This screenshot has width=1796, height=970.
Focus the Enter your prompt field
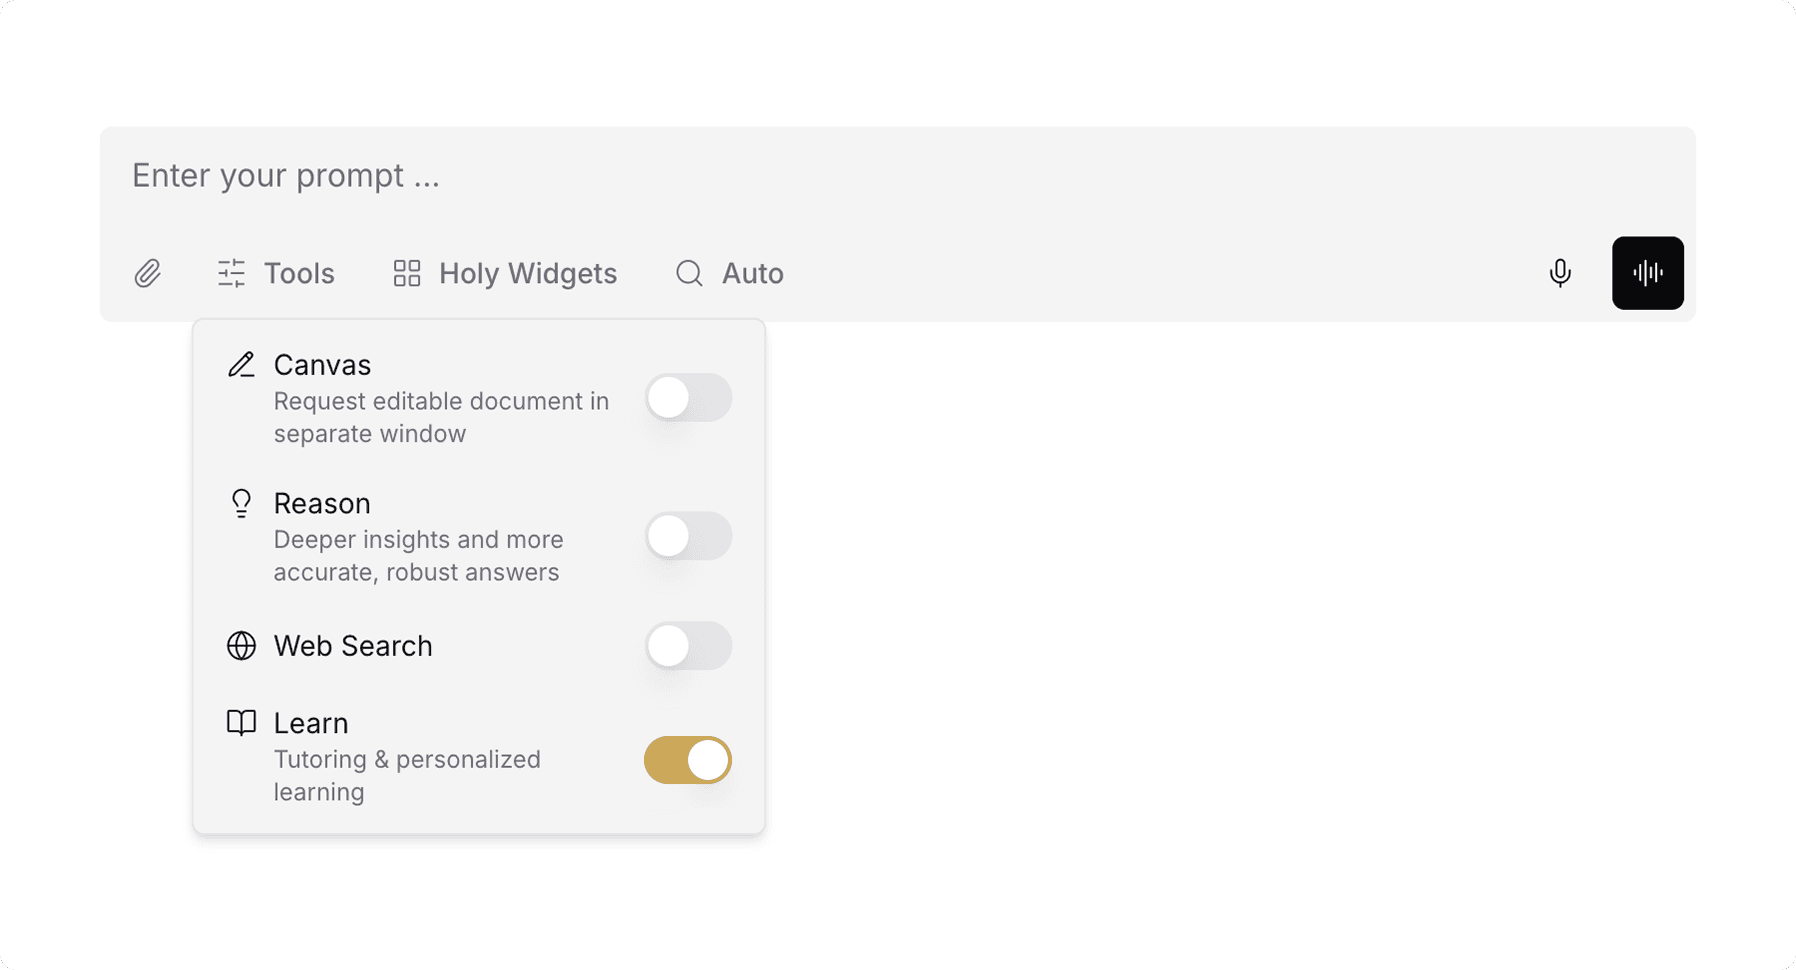[800, 176]
